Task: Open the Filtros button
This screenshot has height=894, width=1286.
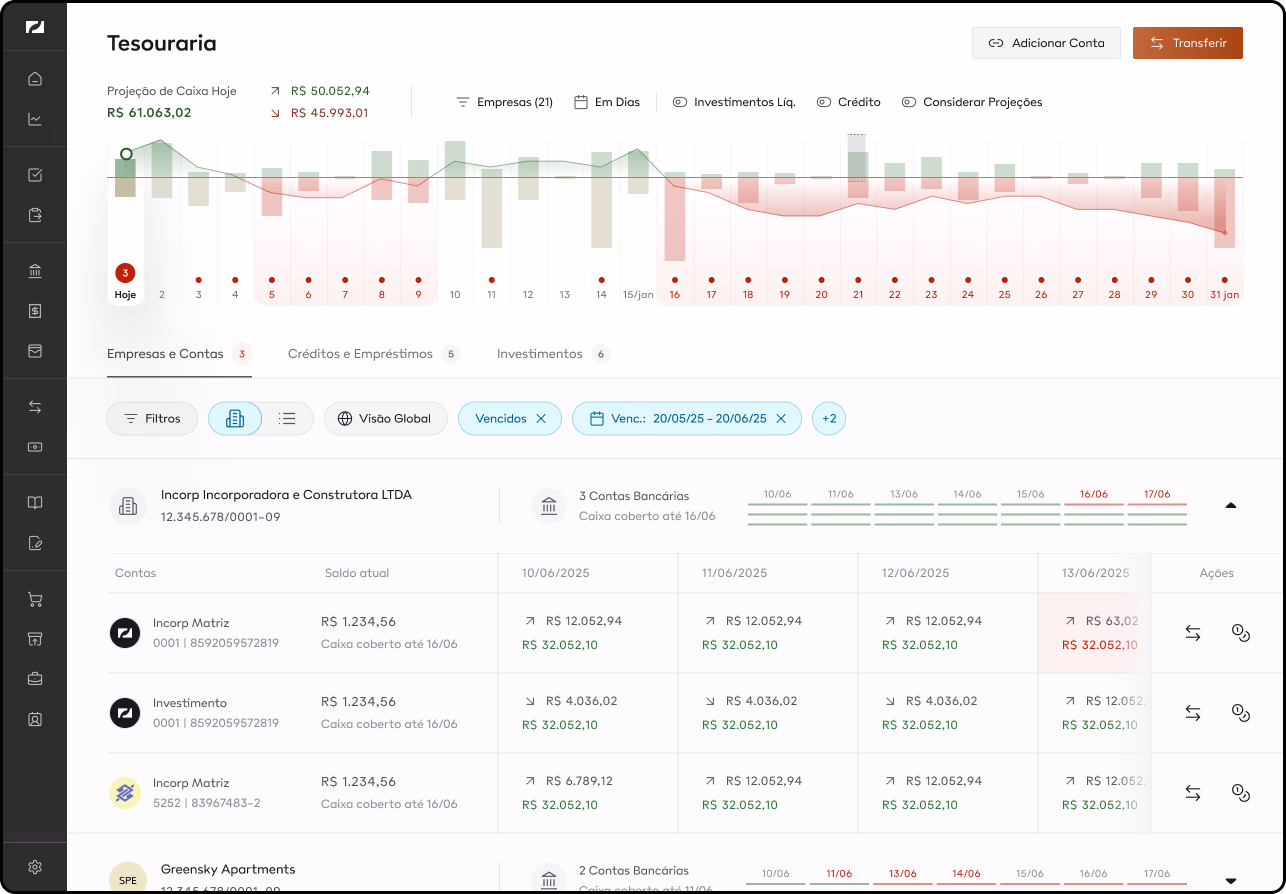Action: click(x=152, y=419)
